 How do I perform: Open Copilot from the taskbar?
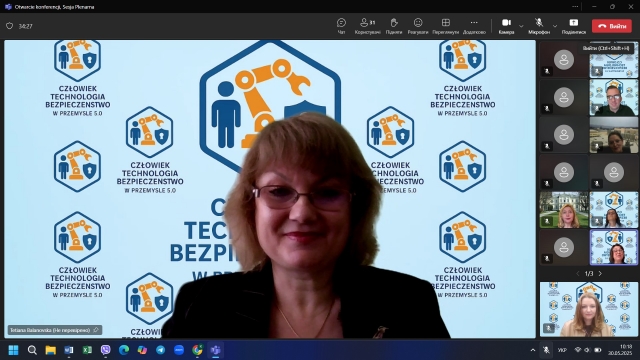tap(142, 350)
